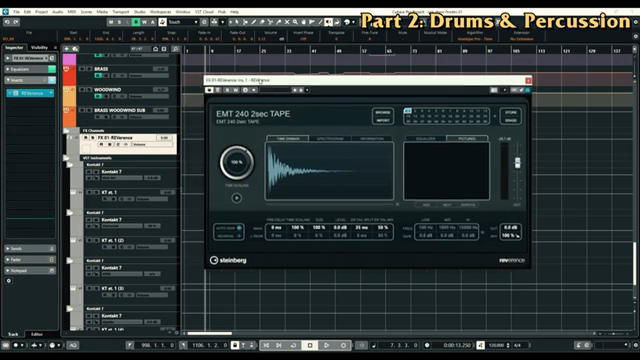The height and width of the screenshot is (360, 640).
Task: Toggle global Mute M button in toolbar
Action: pyautogui.click(x=111, y=22)
